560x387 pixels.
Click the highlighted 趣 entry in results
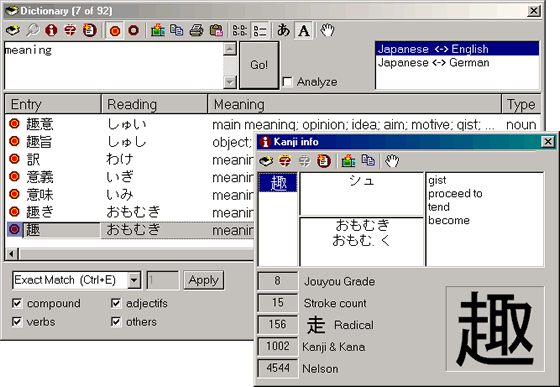33,230
